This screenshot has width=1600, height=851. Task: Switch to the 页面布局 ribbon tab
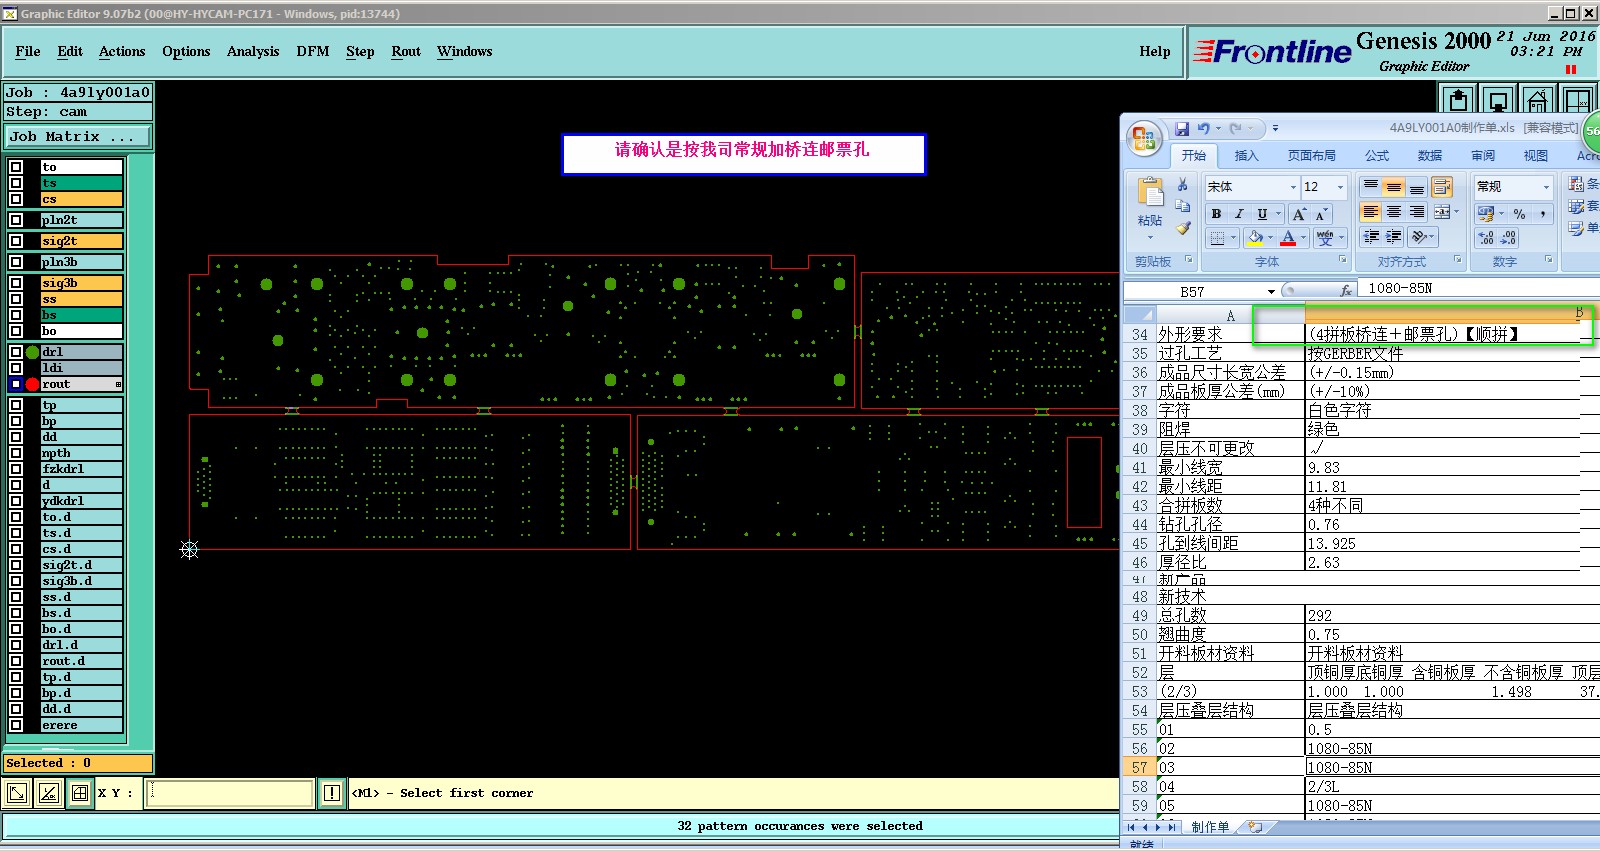(x=1311, y=156)
